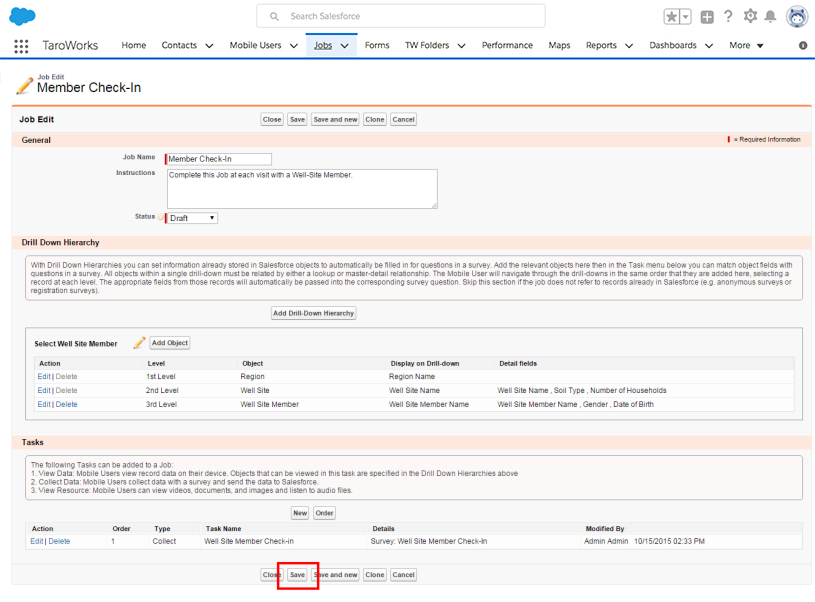Click the Favorites star icon
The width and height of the screenshot is (815, 602).
click(x=672, y=17)
